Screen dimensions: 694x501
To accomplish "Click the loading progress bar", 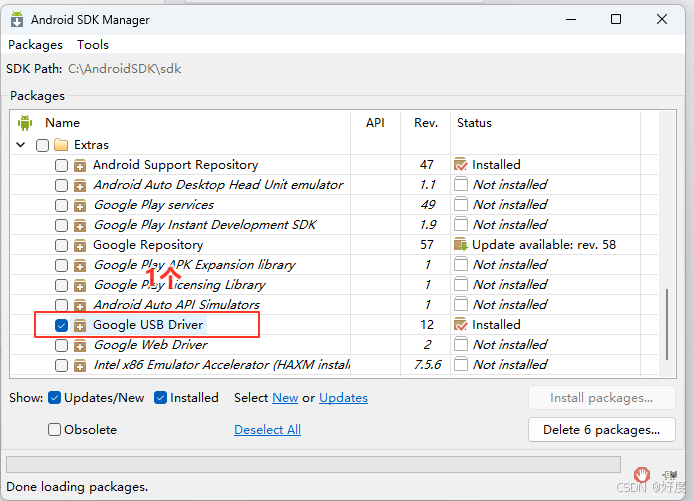I will click(313, 465).
